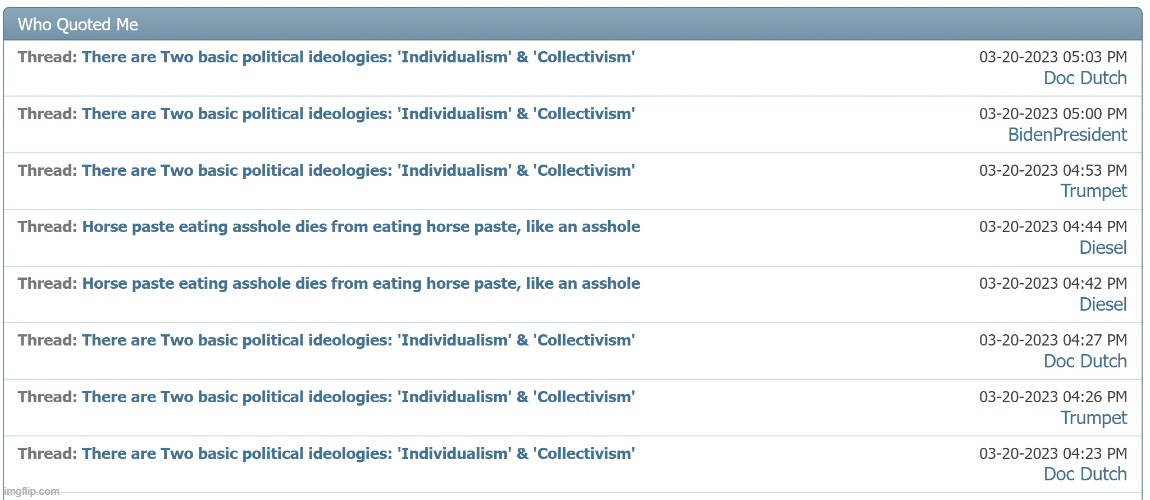Image resolution: width=1150 pixels, height=500 pixels.
Task: Open the Horse paste thread quoted at 04:42 PM
Action: [360, 284]
